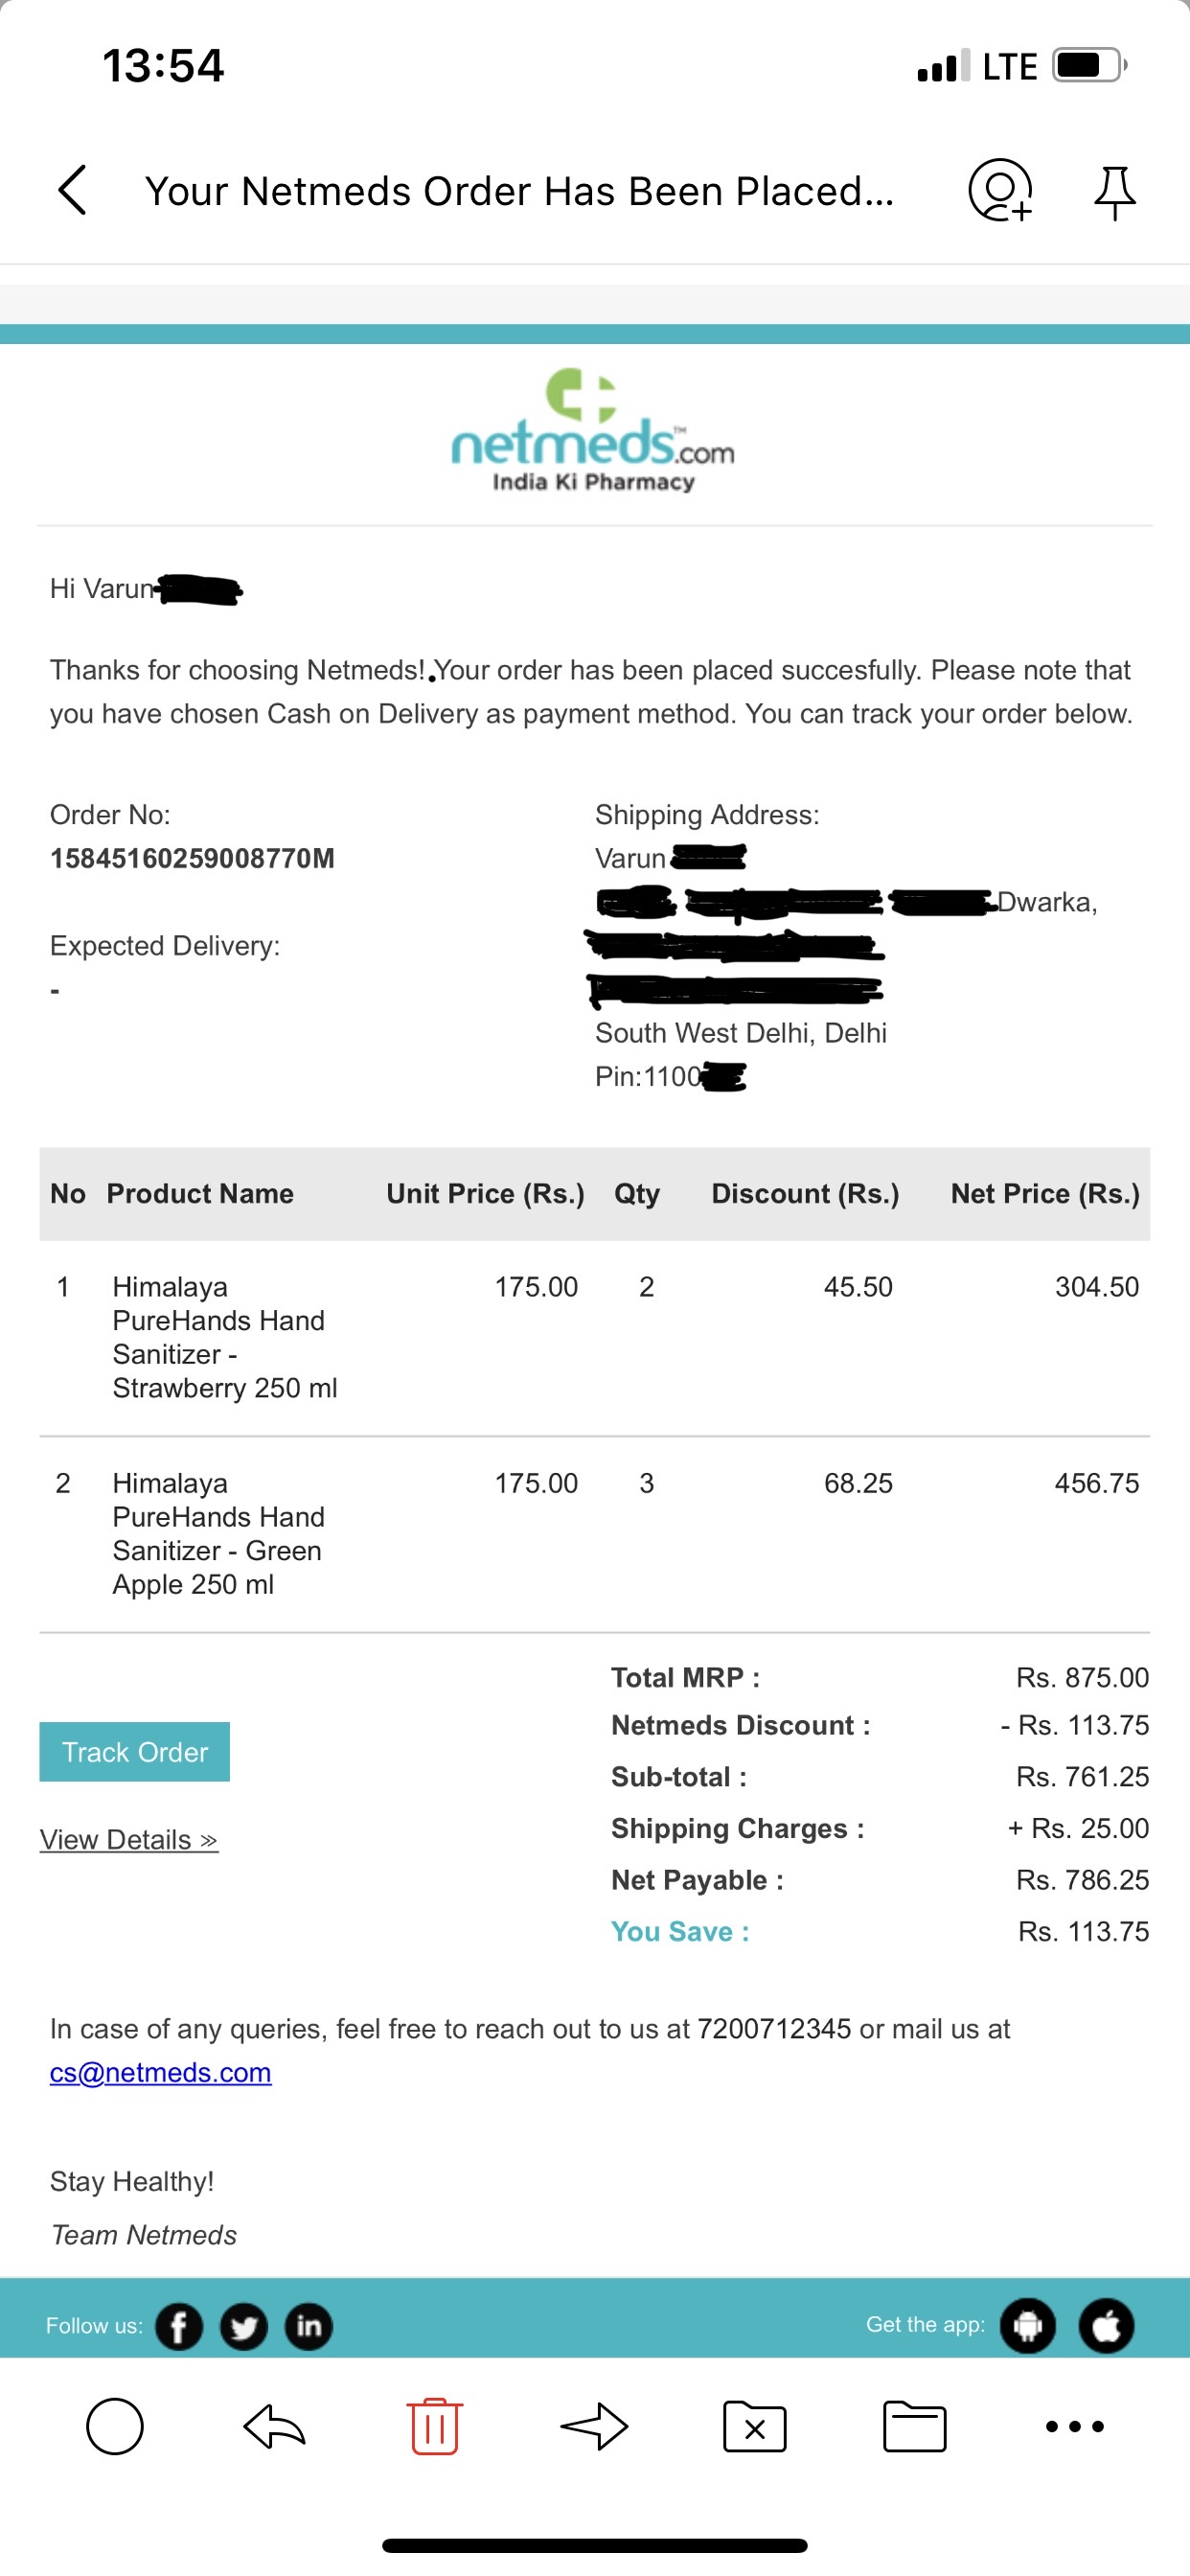Forward the email with the forward arrow
Screen dimensions: 1190x2576
[594, 2426]
